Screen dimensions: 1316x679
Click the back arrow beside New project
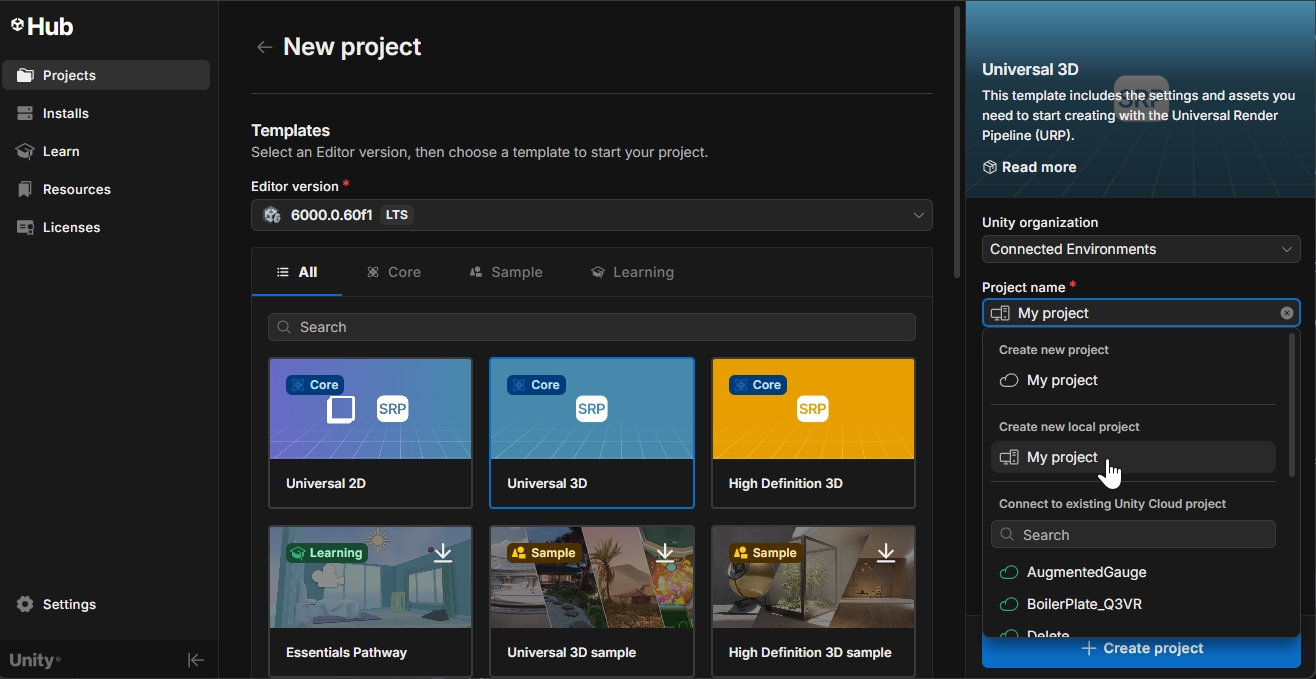pyautogui.click(x=264, y=47)
